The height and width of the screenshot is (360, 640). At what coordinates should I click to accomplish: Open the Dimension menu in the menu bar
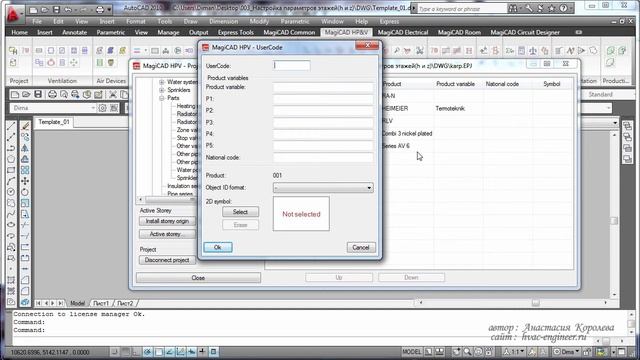coord(223,22)
